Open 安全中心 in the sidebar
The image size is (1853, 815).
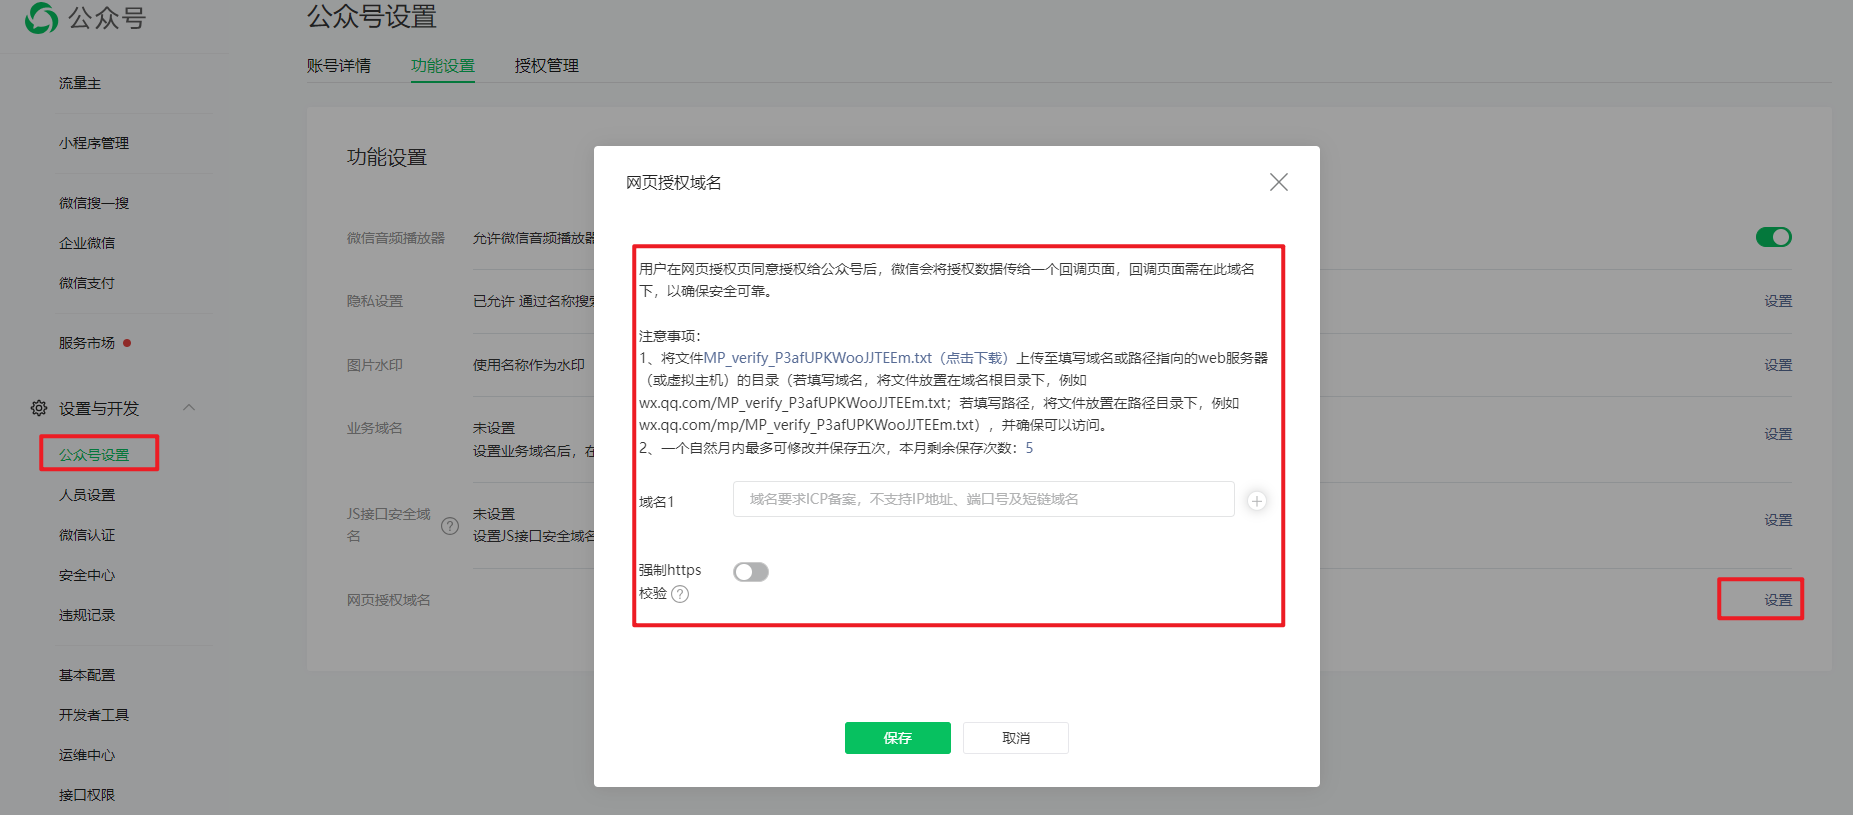tap(87, 575)
